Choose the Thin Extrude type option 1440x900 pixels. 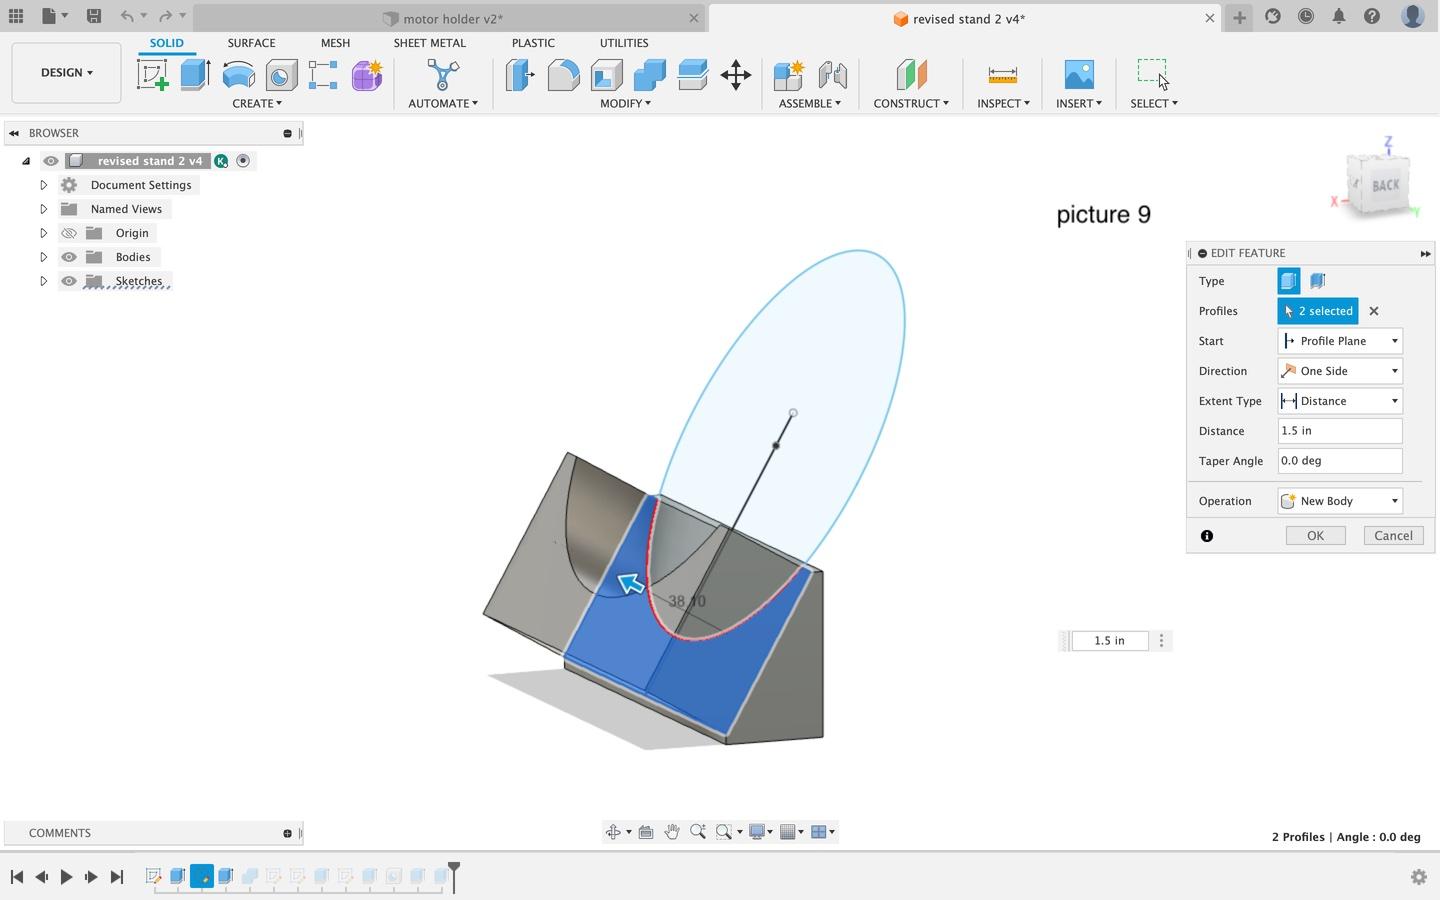(1317, 281)
